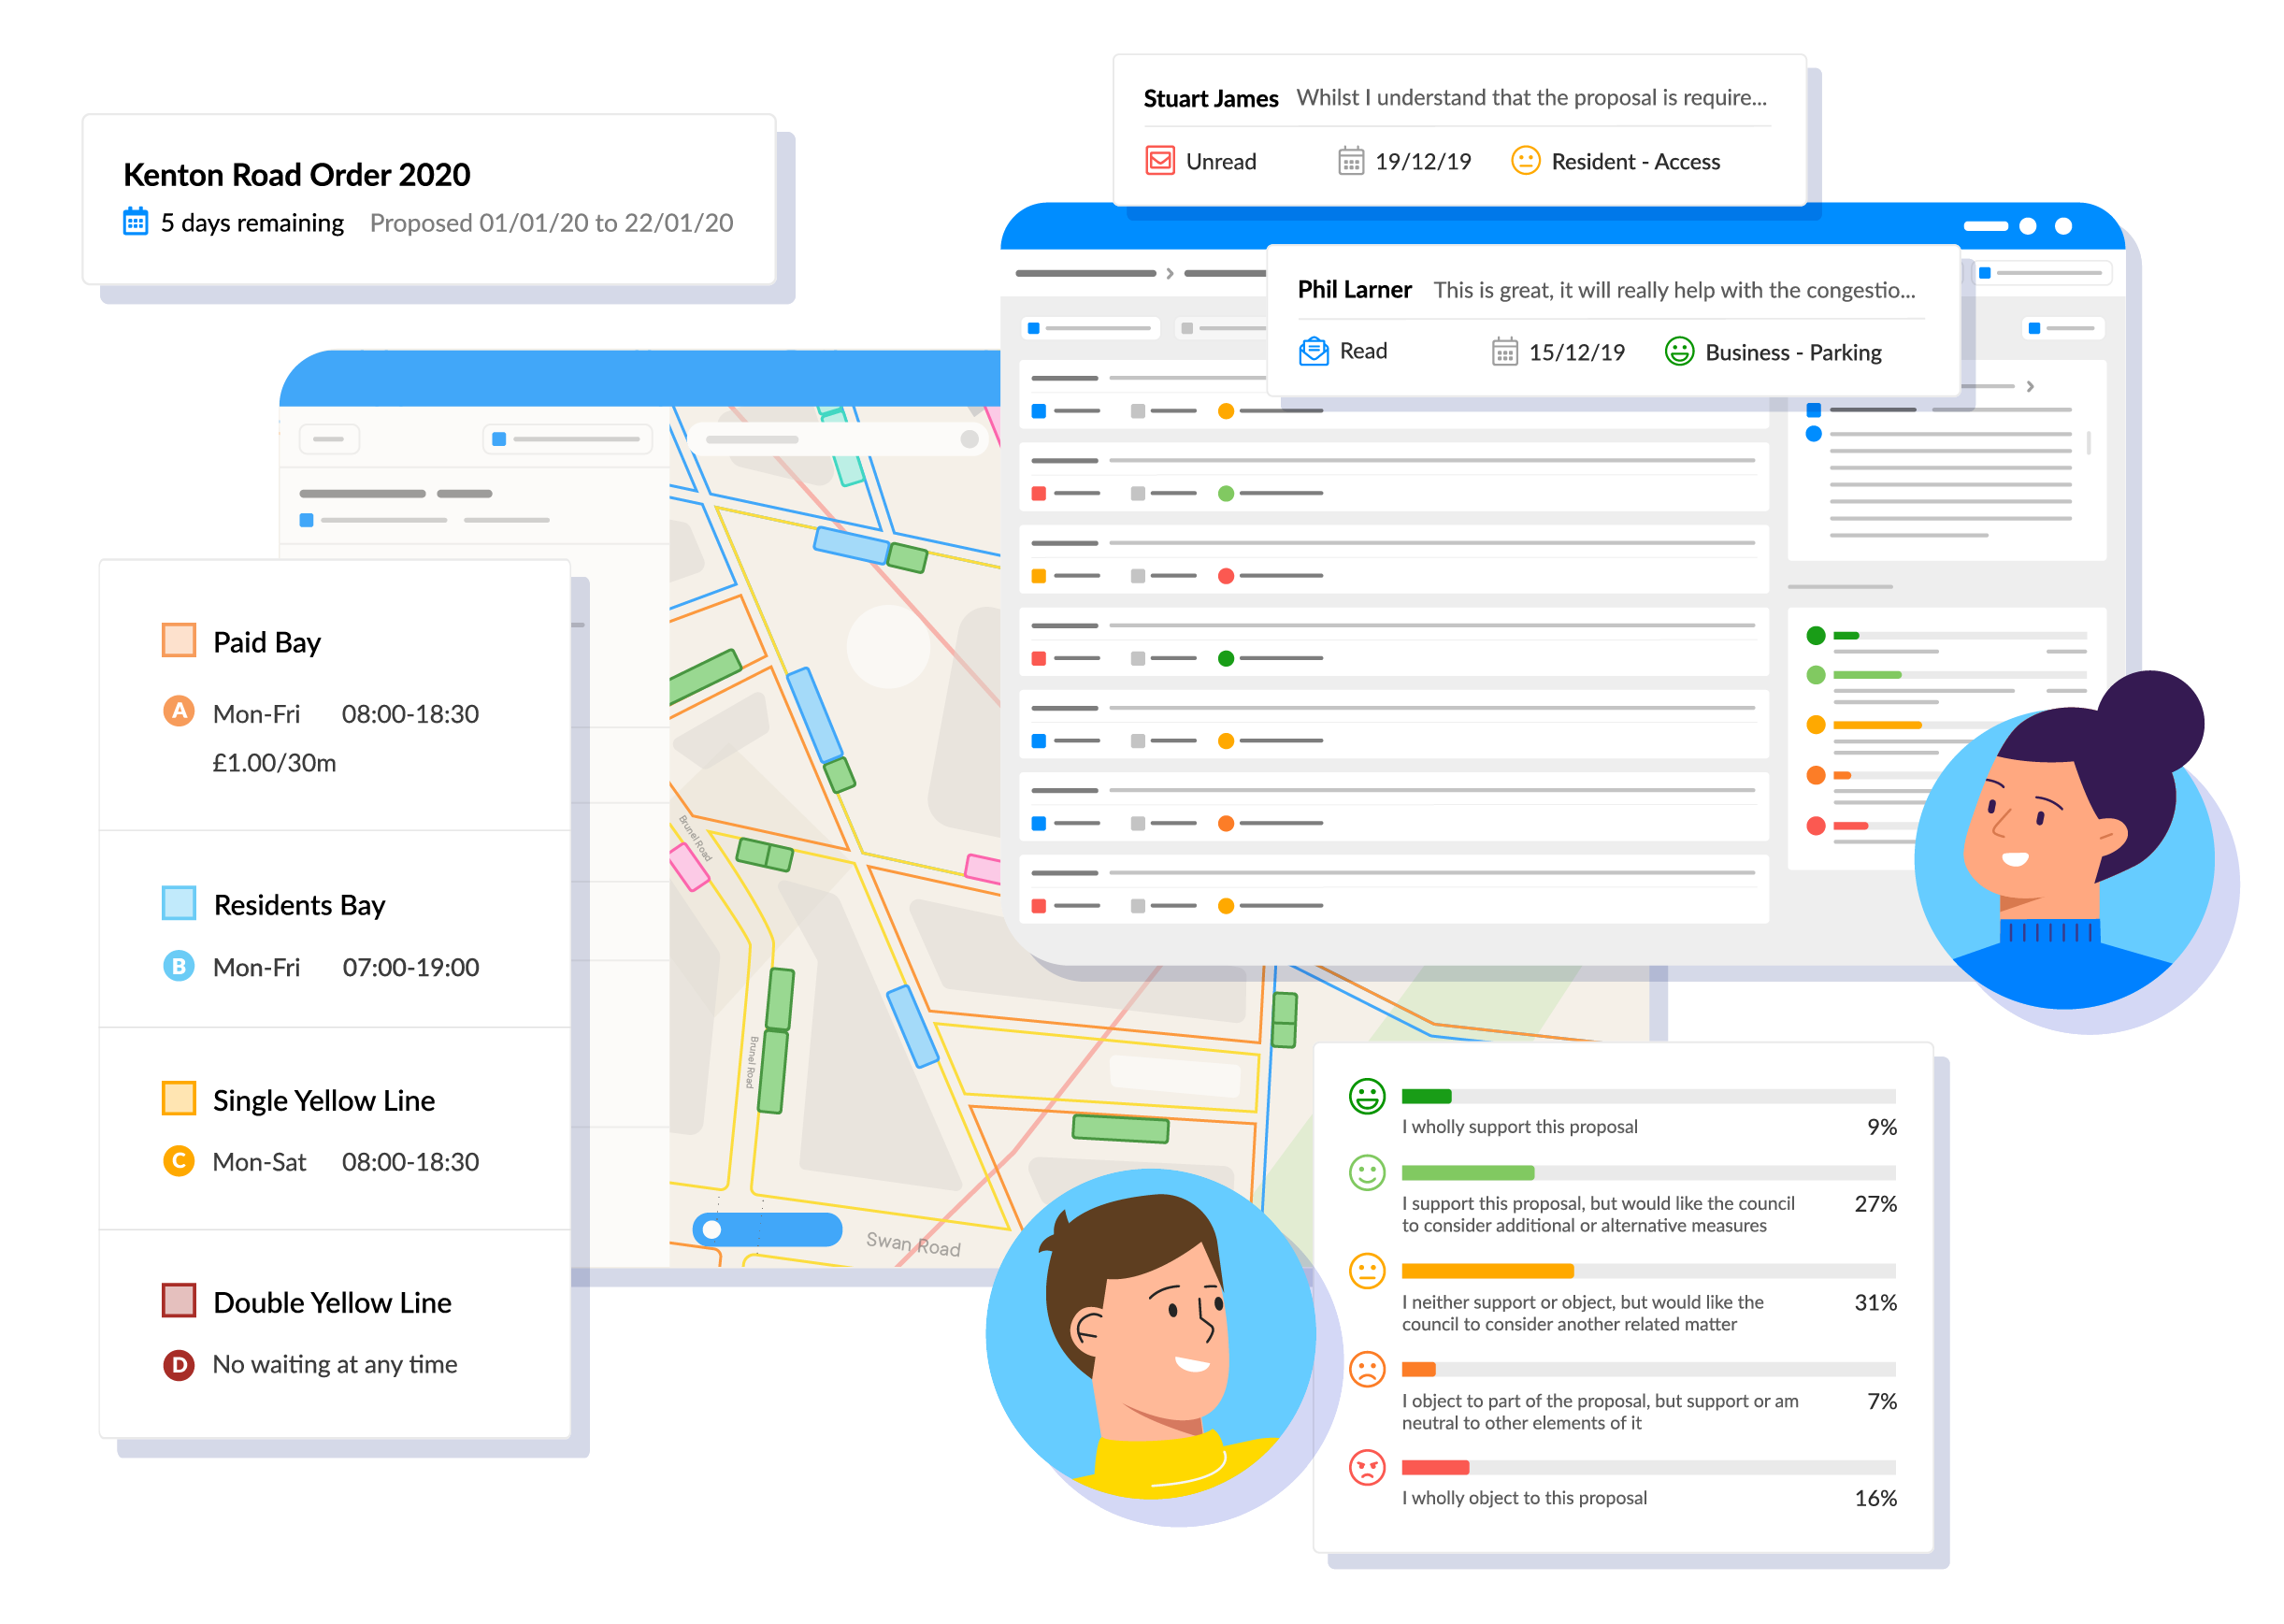
Task: Click the breadcrumb chevron in the dashboard header
Action: [1169, 273]
